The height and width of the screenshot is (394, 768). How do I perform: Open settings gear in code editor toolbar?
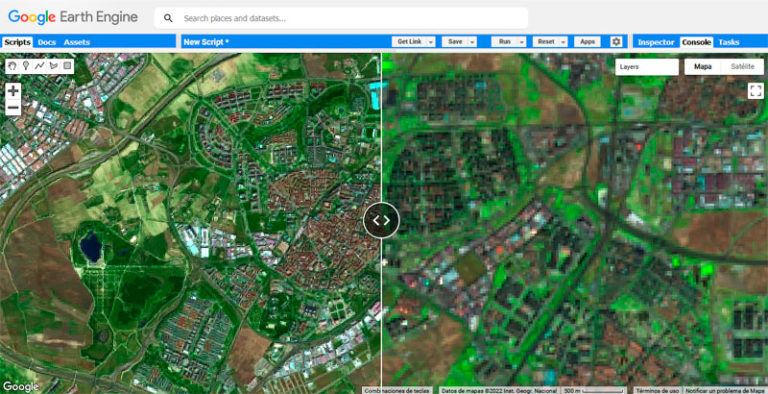tap(616, 42)
